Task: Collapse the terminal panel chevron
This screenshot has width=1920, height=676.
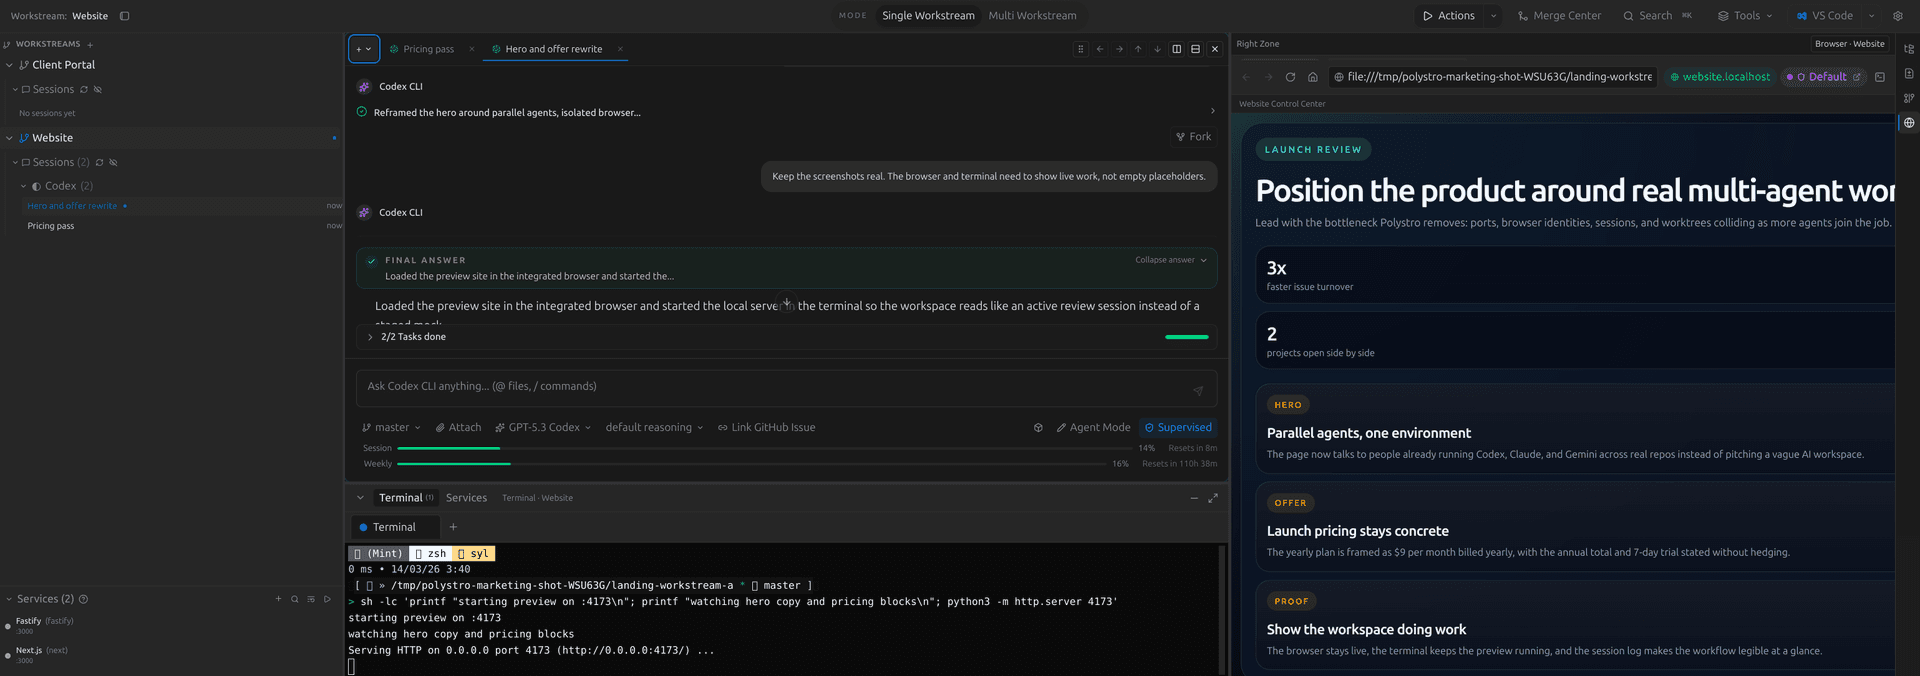Action: click(360, 498)
